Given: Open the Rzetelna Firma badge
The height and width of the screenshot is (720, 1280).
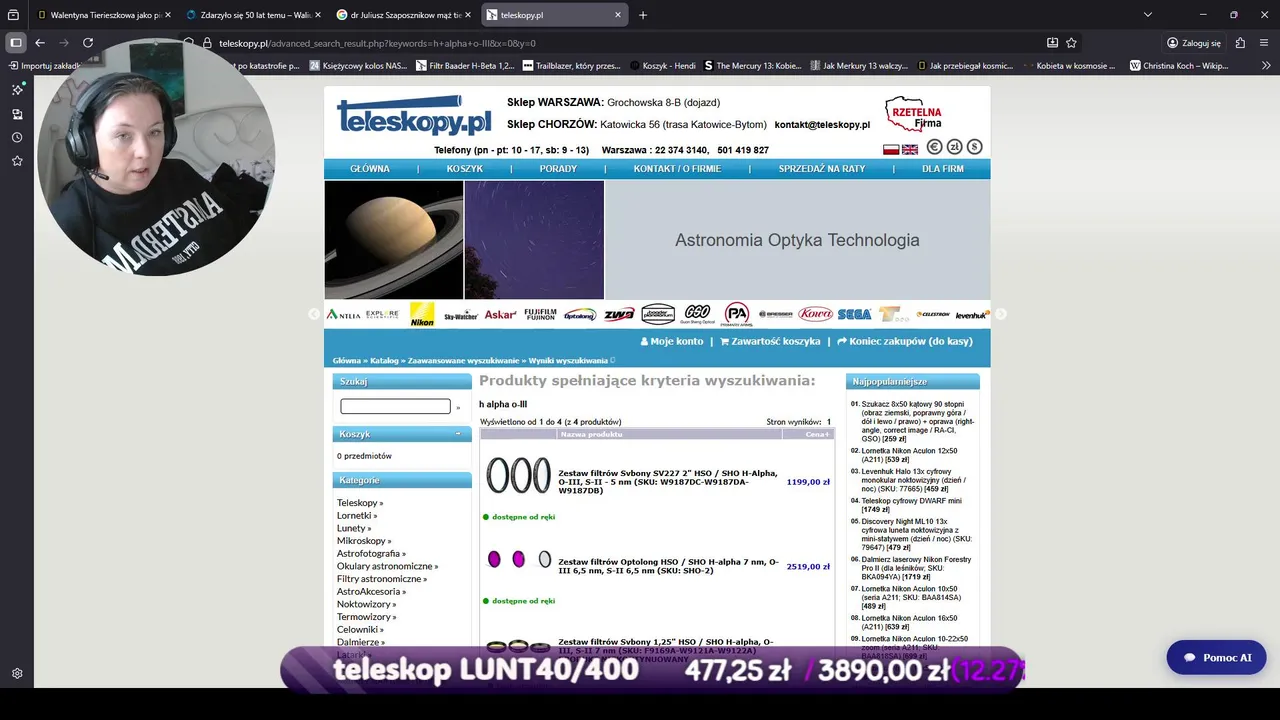Looking at the screenshot, I should [x=913, y=114].
